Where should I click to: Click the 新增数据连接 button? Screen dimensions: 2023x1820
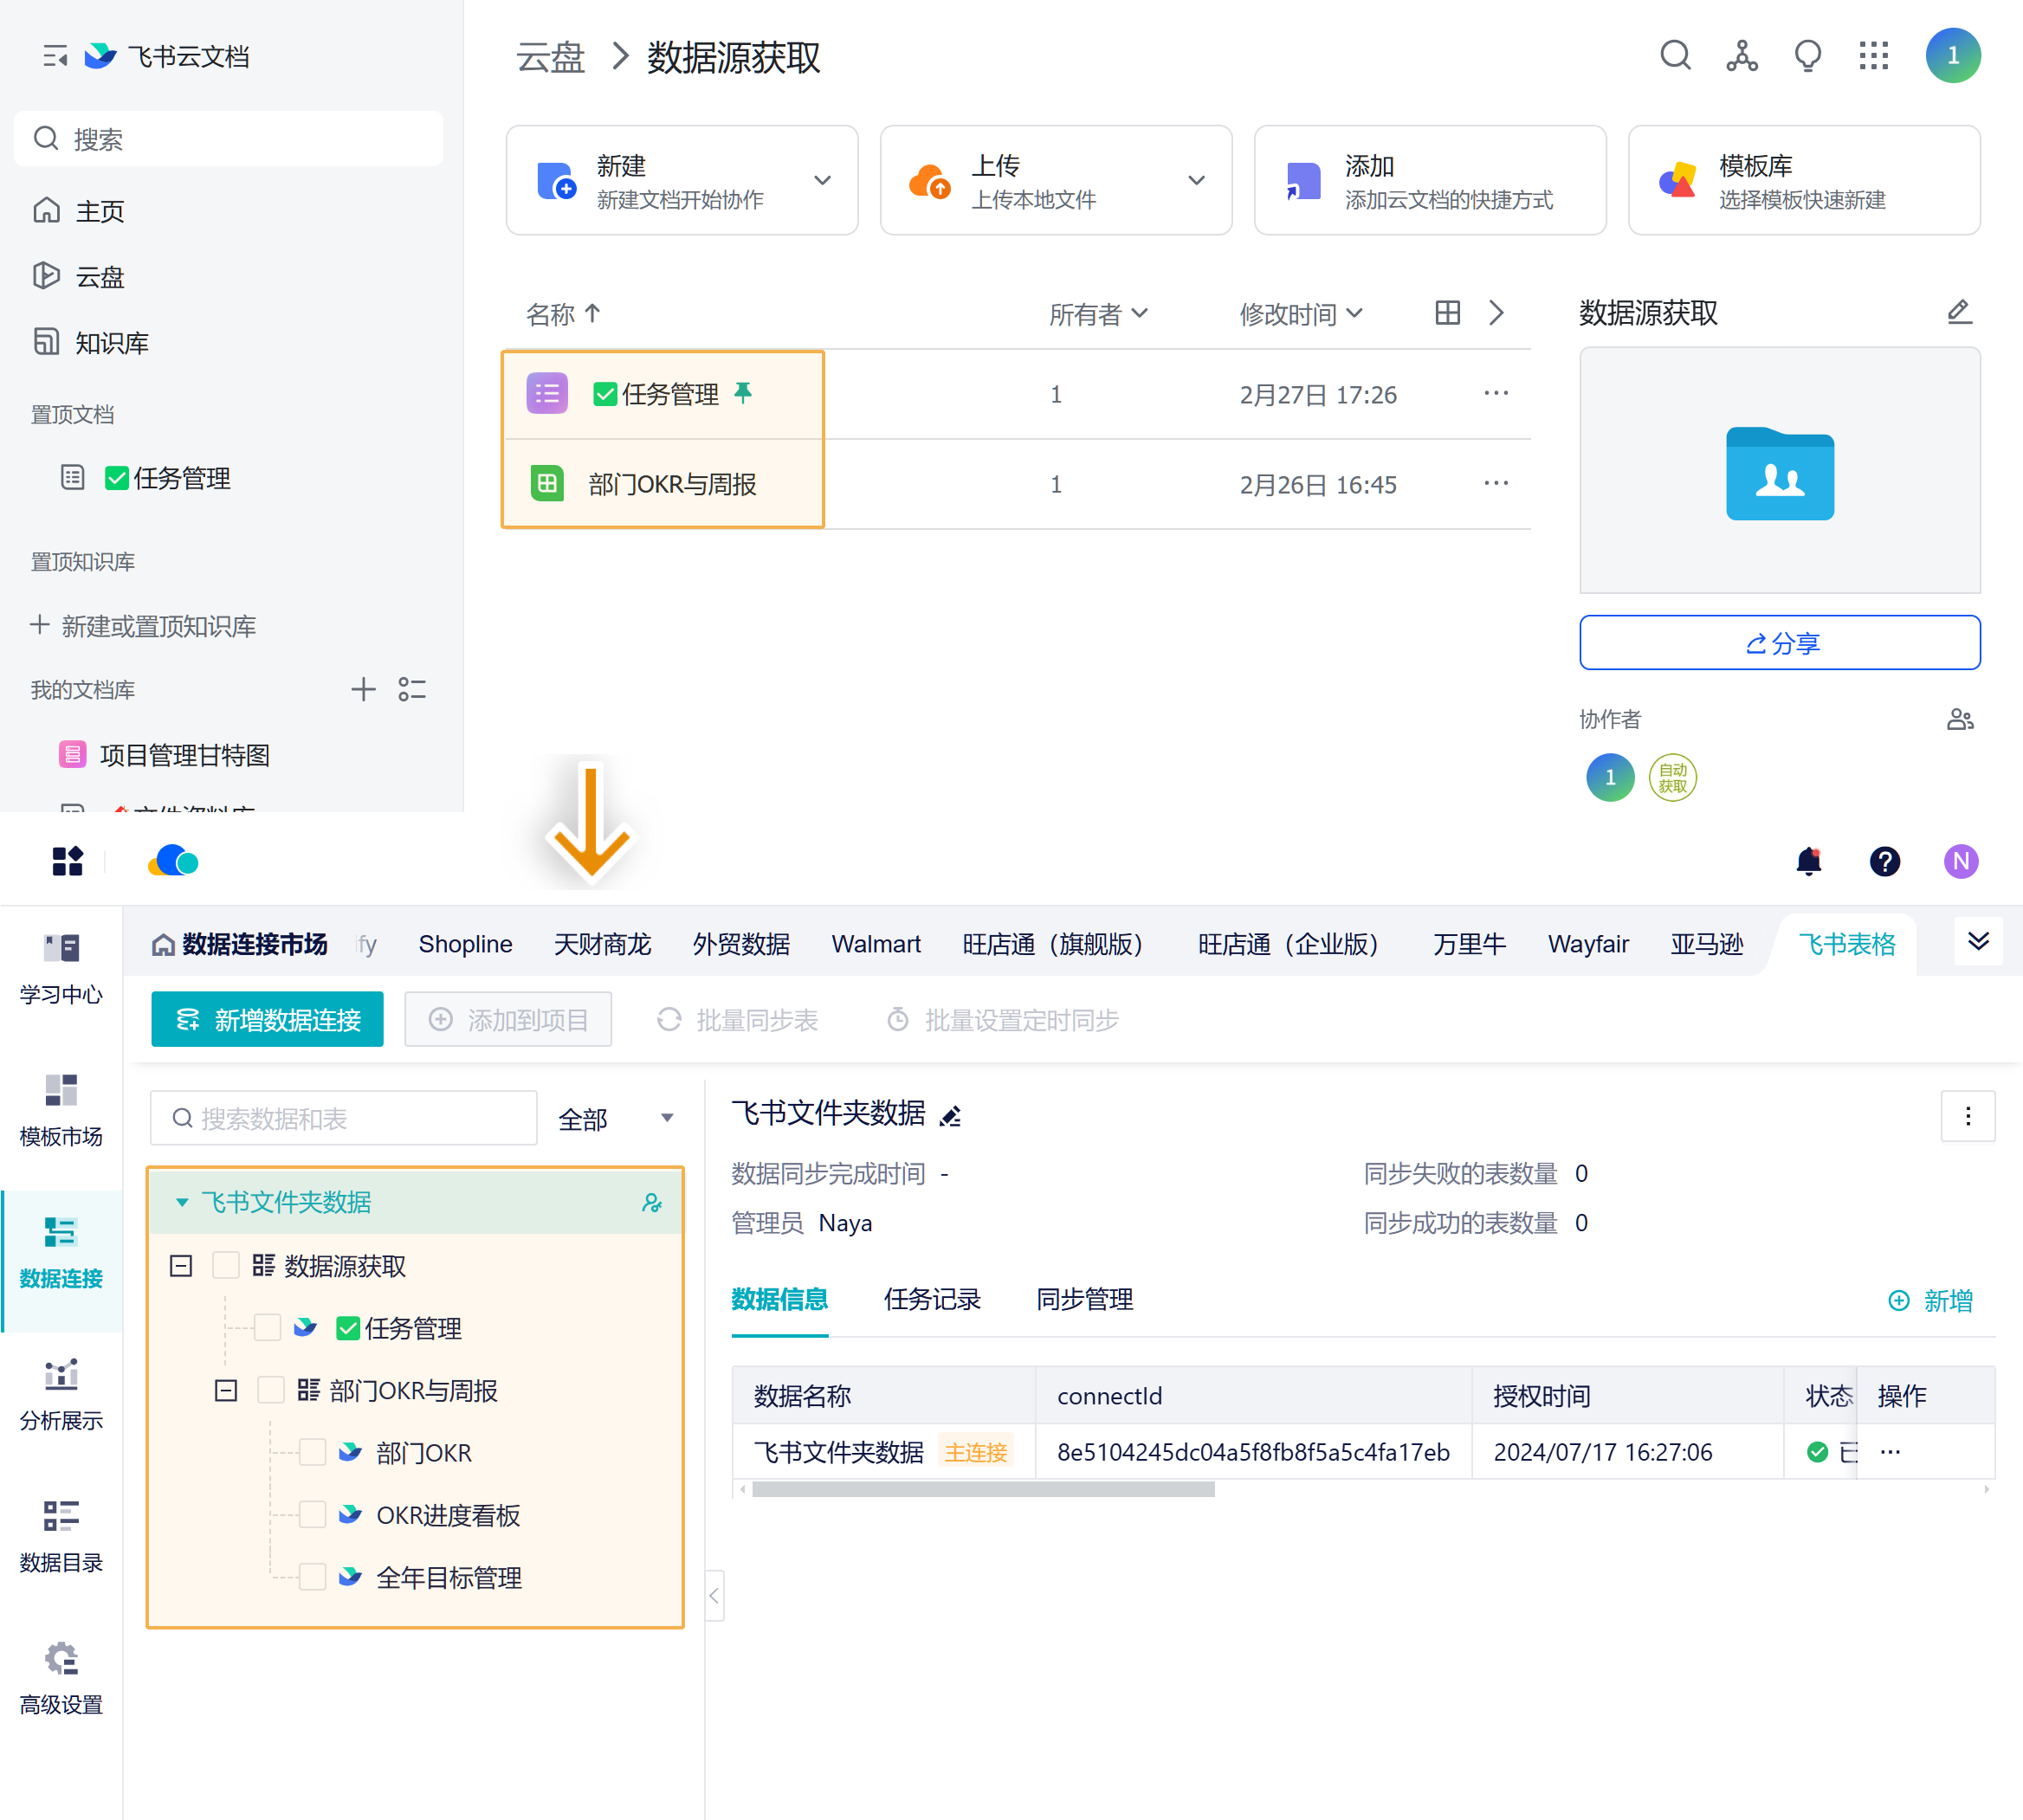[267, 1019]
